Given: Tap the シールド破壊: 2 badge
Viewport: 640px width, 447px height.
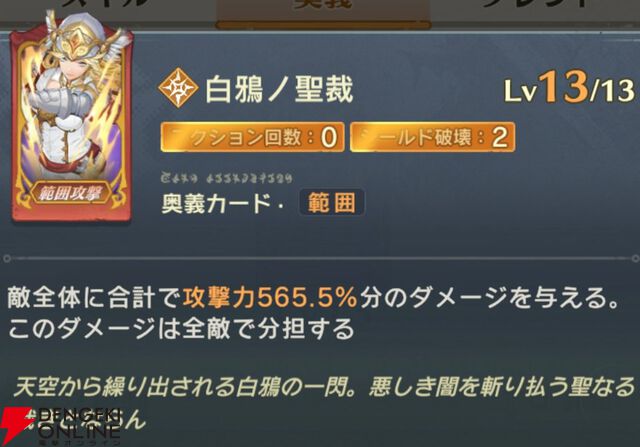Looking at the screenshot, I should tap(433, 137).
